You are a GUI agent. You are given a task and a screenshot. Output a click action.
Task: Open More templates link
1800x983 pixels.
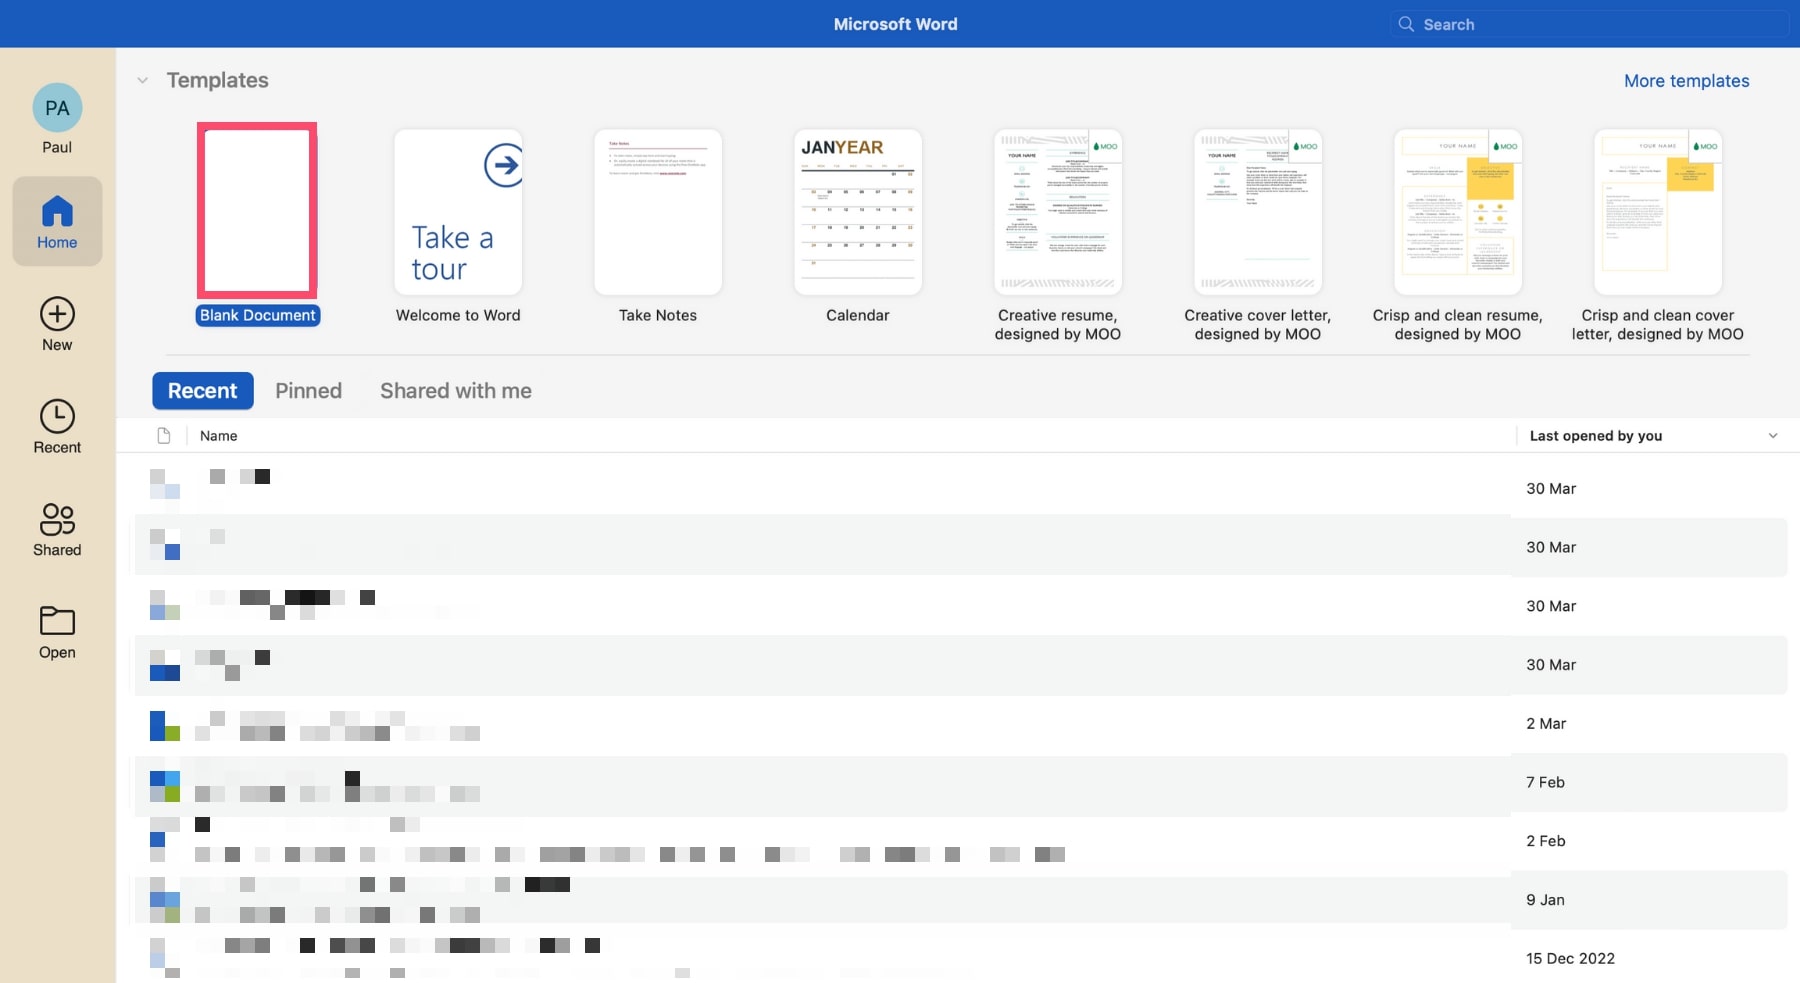pyautogui.click(x=1686, y=81)
